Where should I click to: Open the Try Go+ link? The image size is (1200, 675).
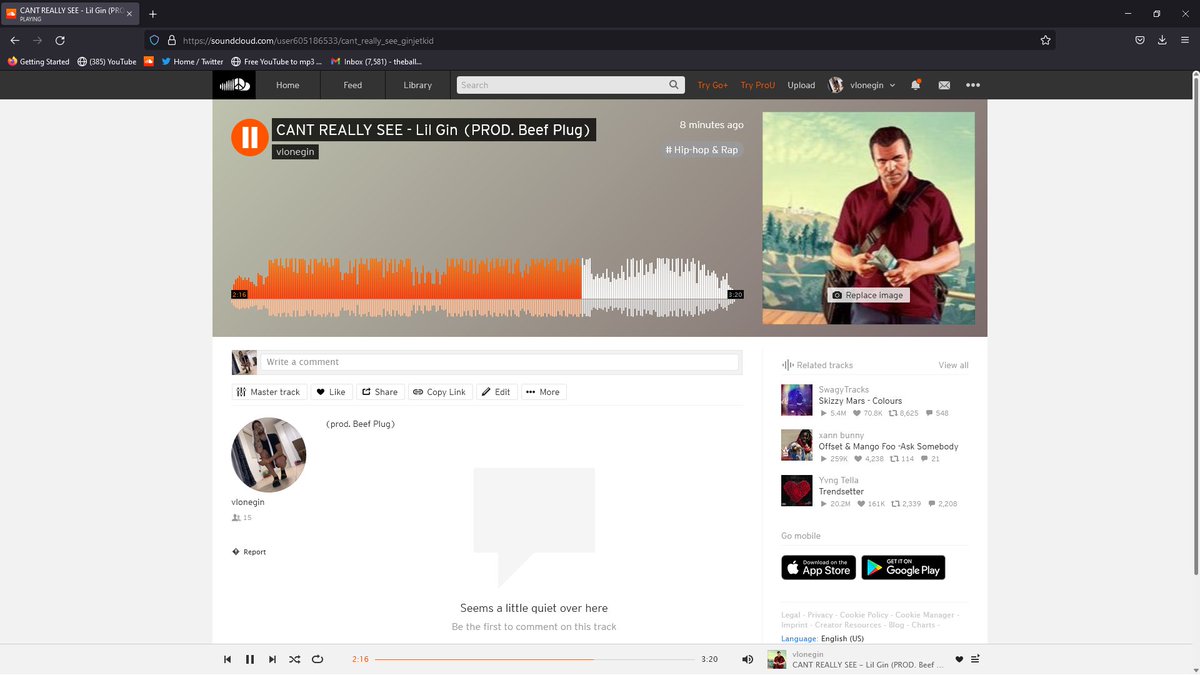tap(713, 85)
